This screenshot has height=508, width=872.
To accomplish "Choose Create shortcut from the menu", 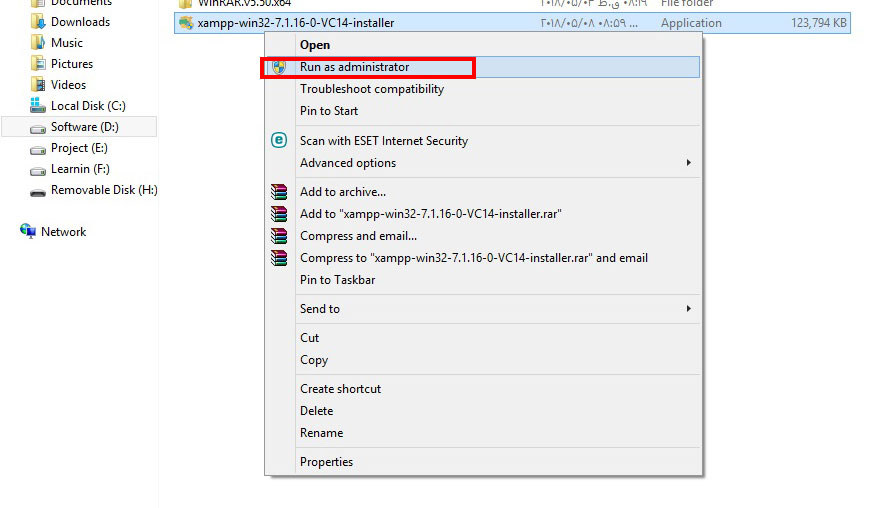I will (x=340, y=389).
